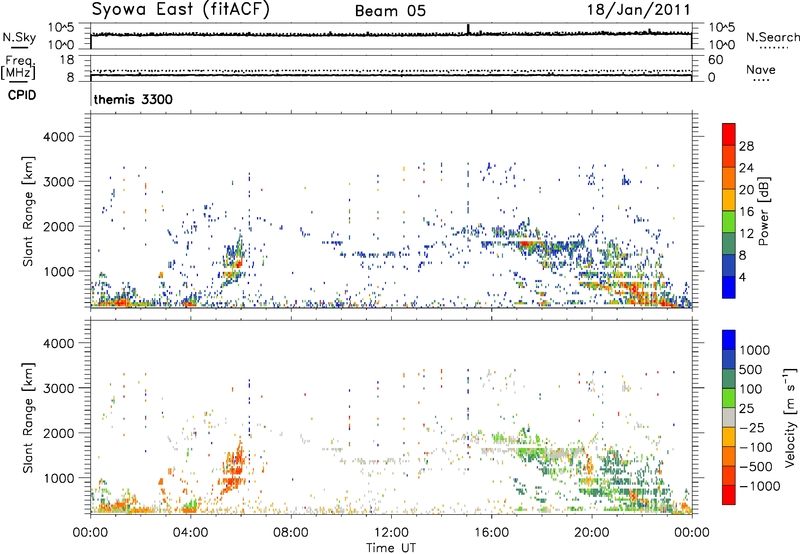Click the 'CPID' label
This screenshot has width=800, height=554.
click(22, 95)
